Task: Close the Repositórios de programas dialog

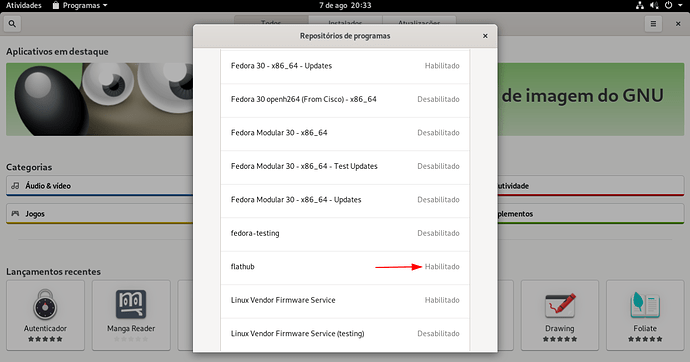Action: [x=485, y=36]
